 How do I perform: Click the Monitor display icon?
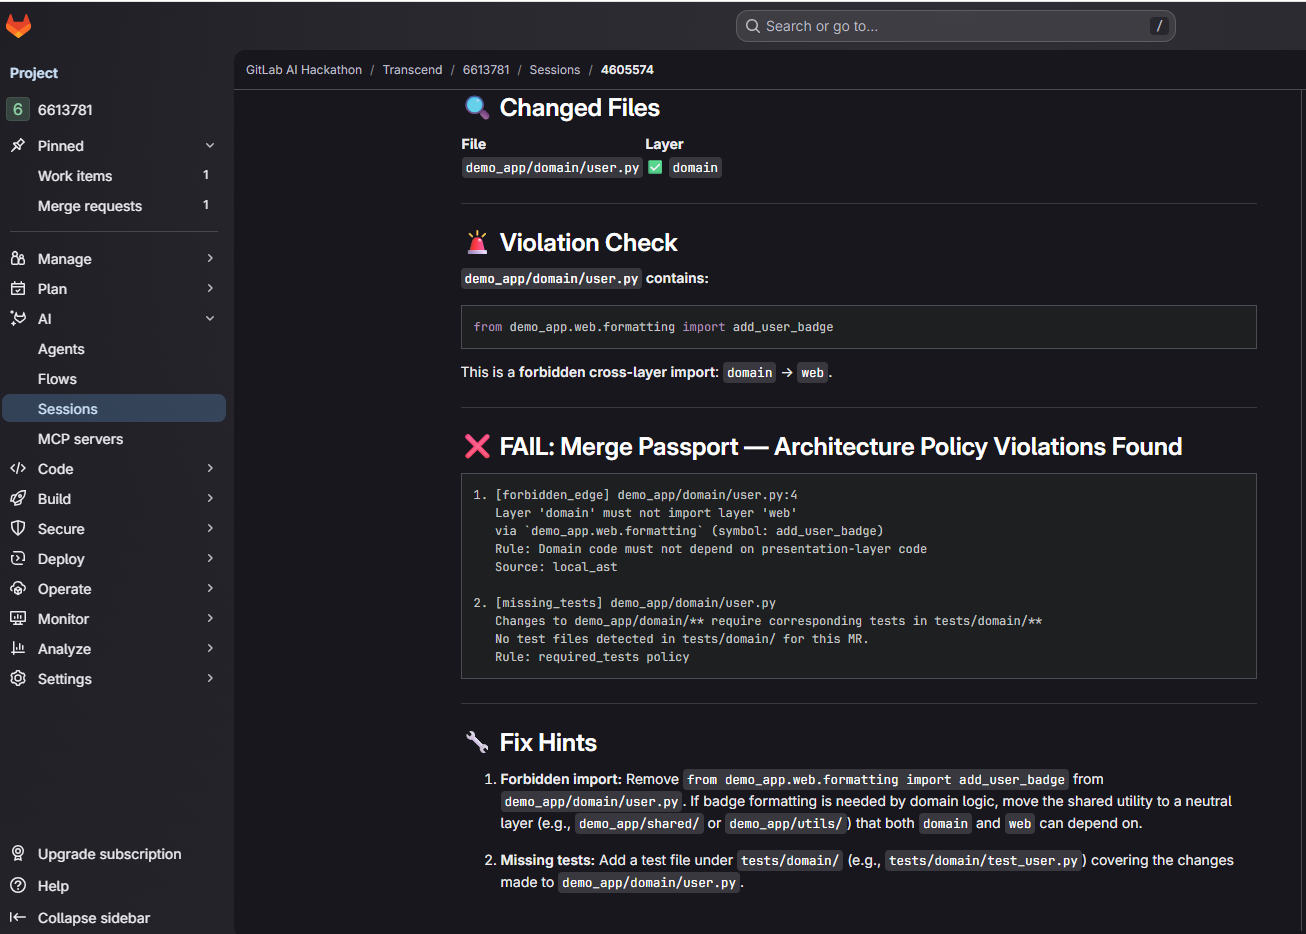[18, 619]
